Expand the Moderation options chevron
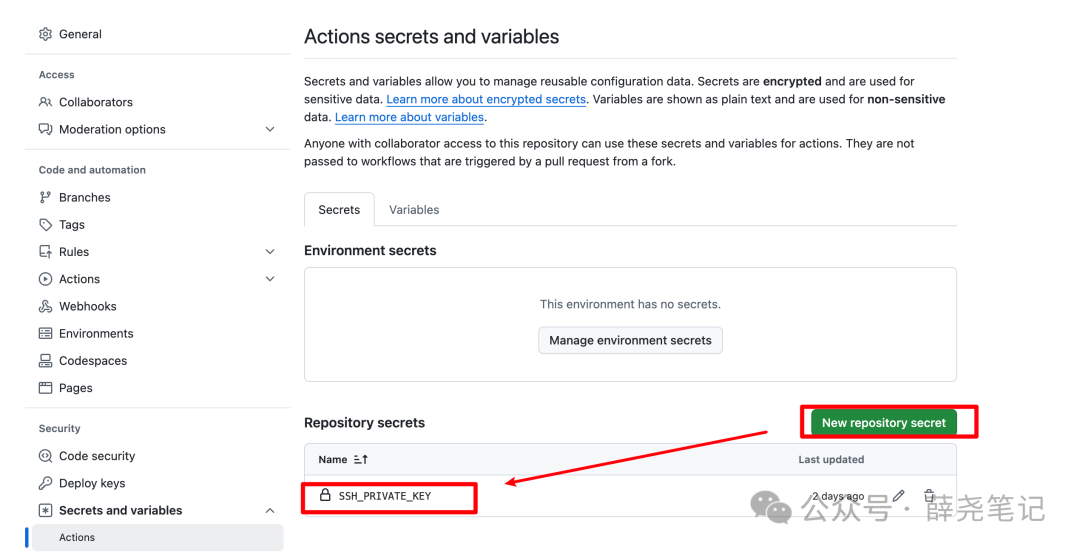Viewport: 1080px width, 552px height. pyautogui.click(x=270, y=129)
